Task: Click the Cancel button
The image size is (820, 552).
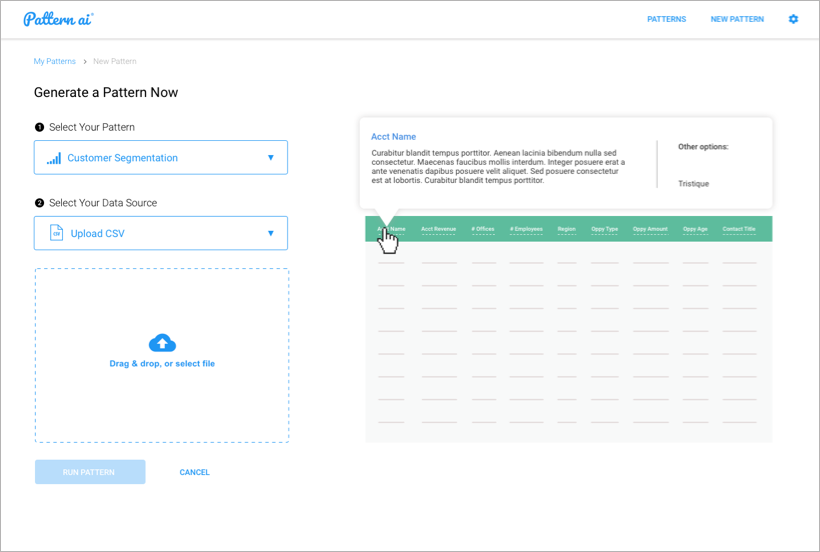Action: click(x=194, y=472)
